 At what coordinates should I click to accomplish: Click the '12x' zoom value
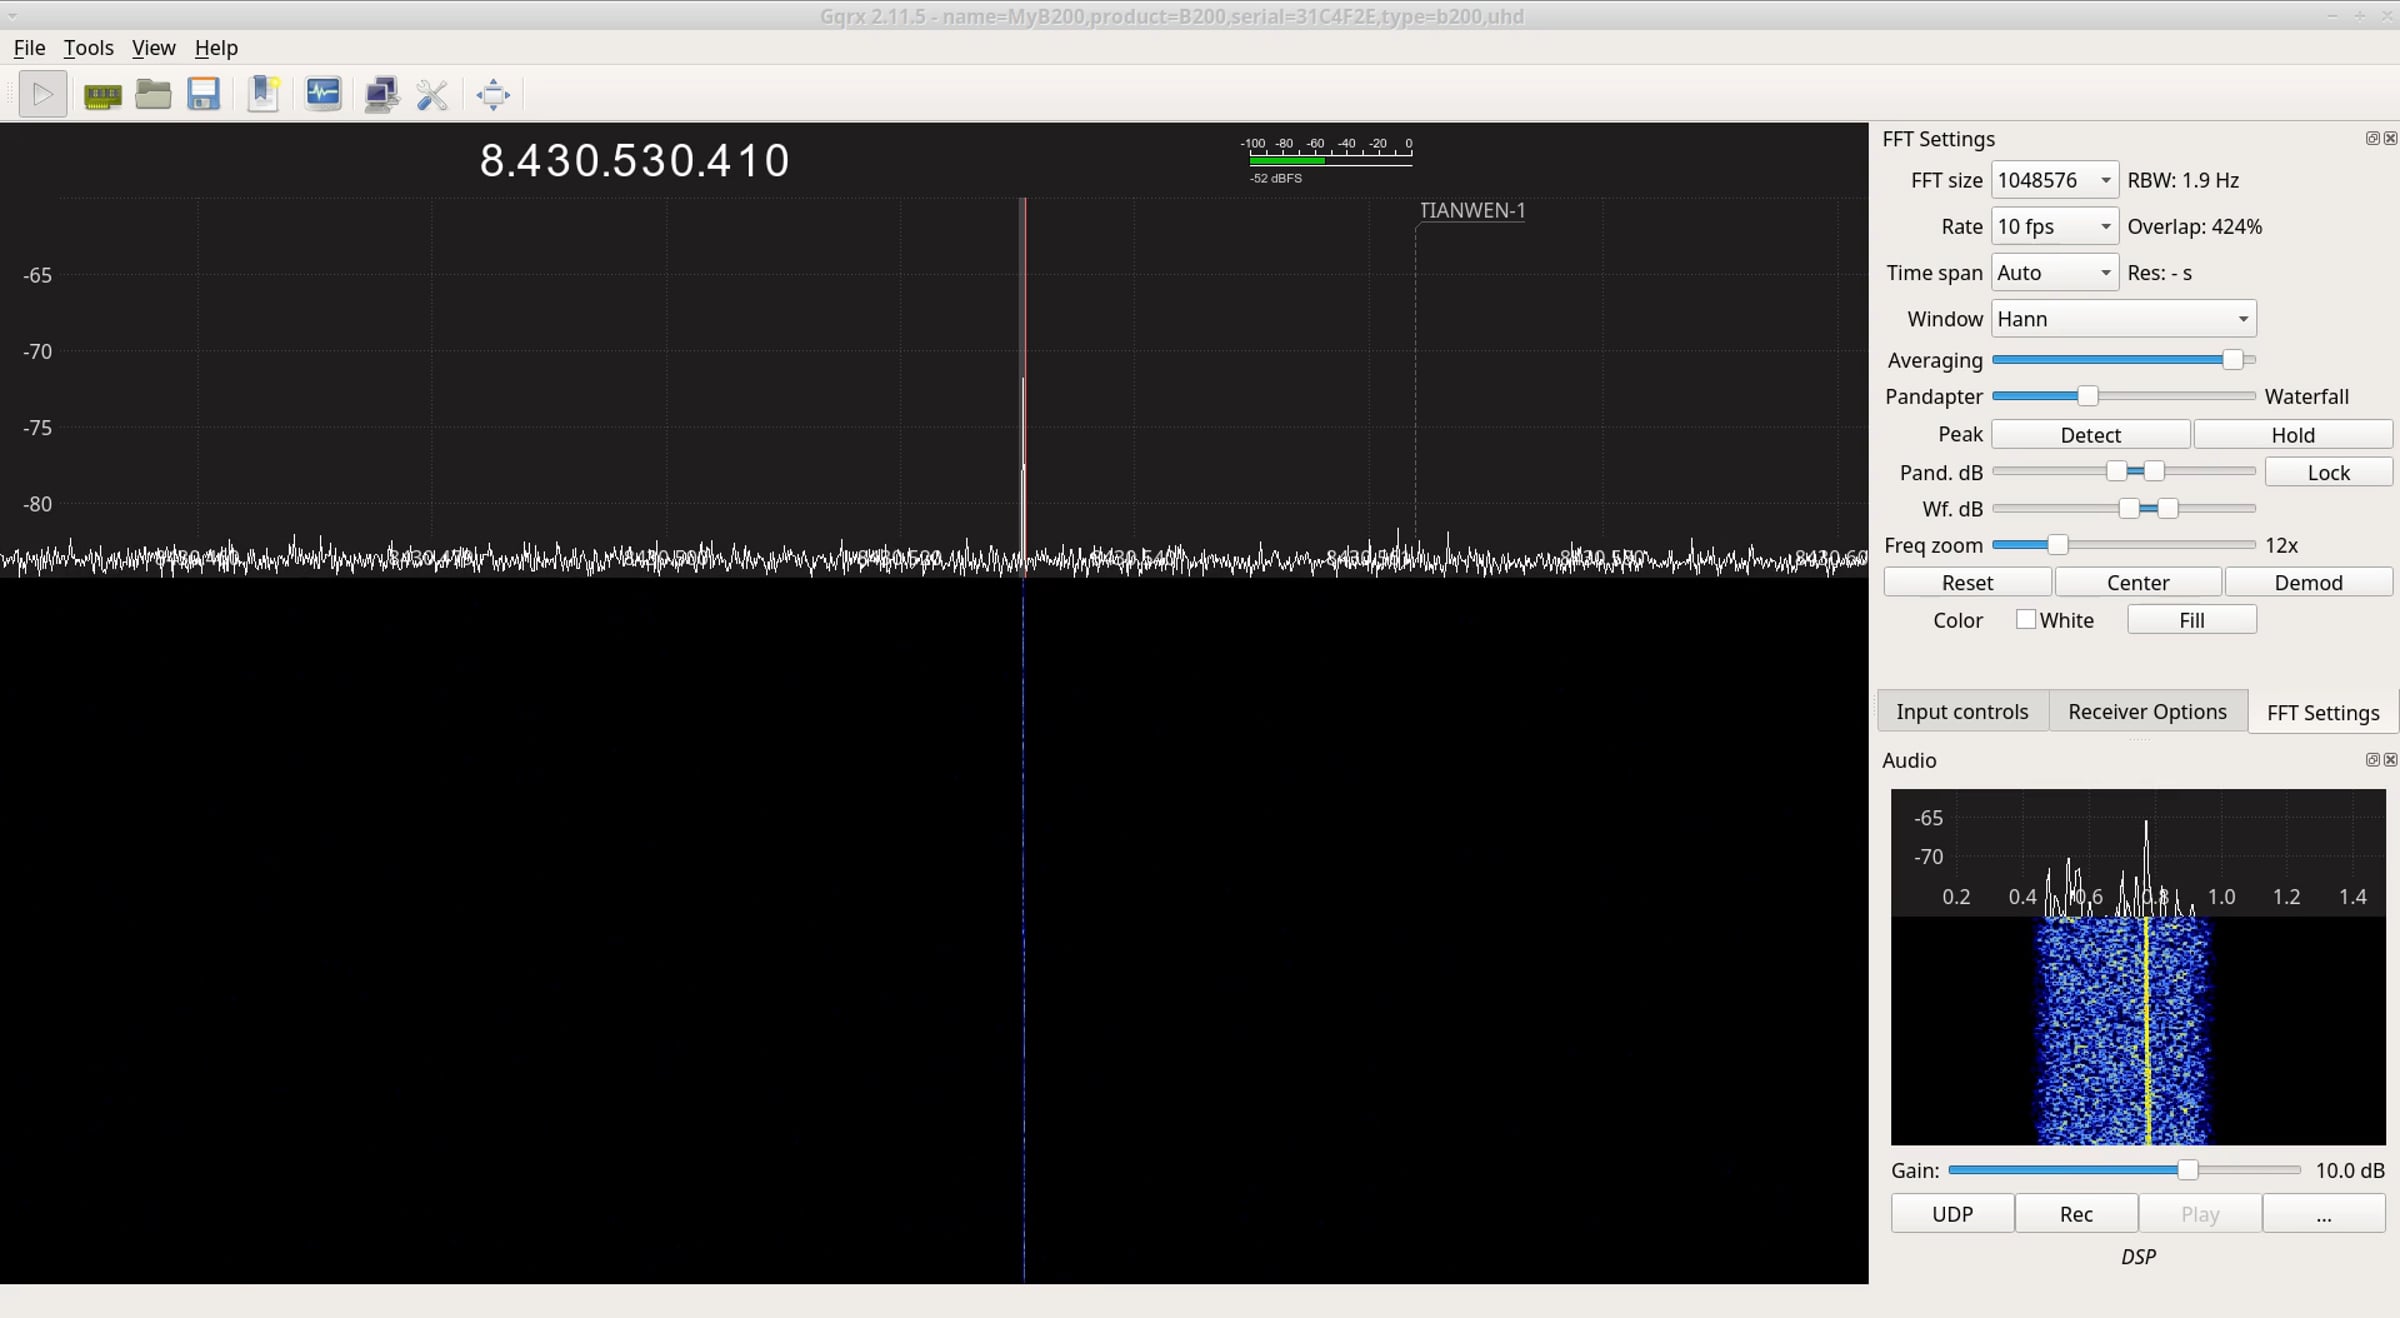click(x=2281, y=545)
